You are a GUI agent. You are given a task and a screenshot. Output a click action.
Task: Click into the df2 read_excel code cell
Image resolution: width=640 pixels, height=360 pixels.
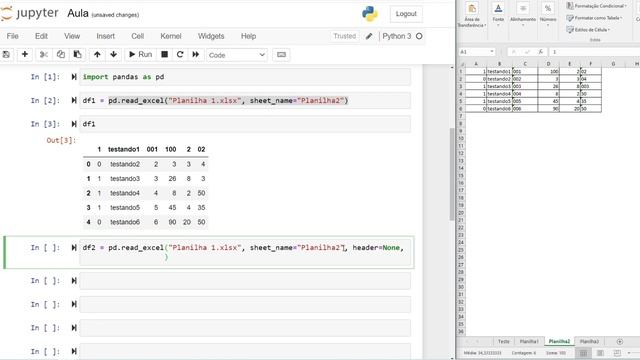[x=245, y=252]
